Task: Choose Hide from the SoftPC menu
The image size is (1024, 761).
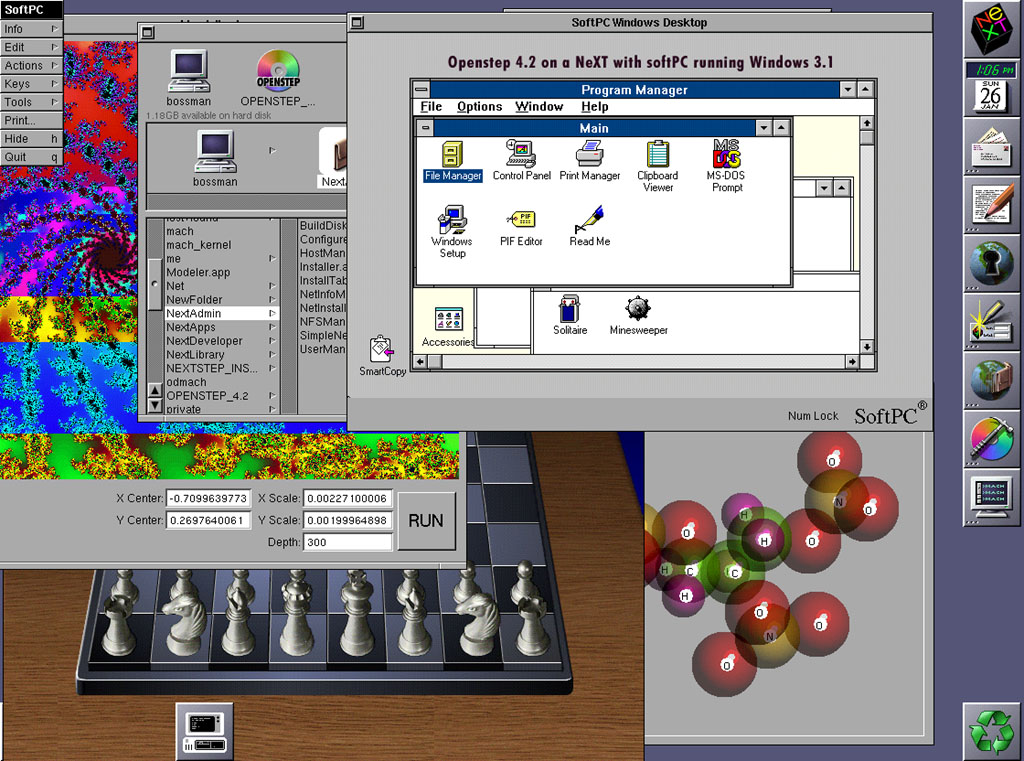Action: [31, 138]
